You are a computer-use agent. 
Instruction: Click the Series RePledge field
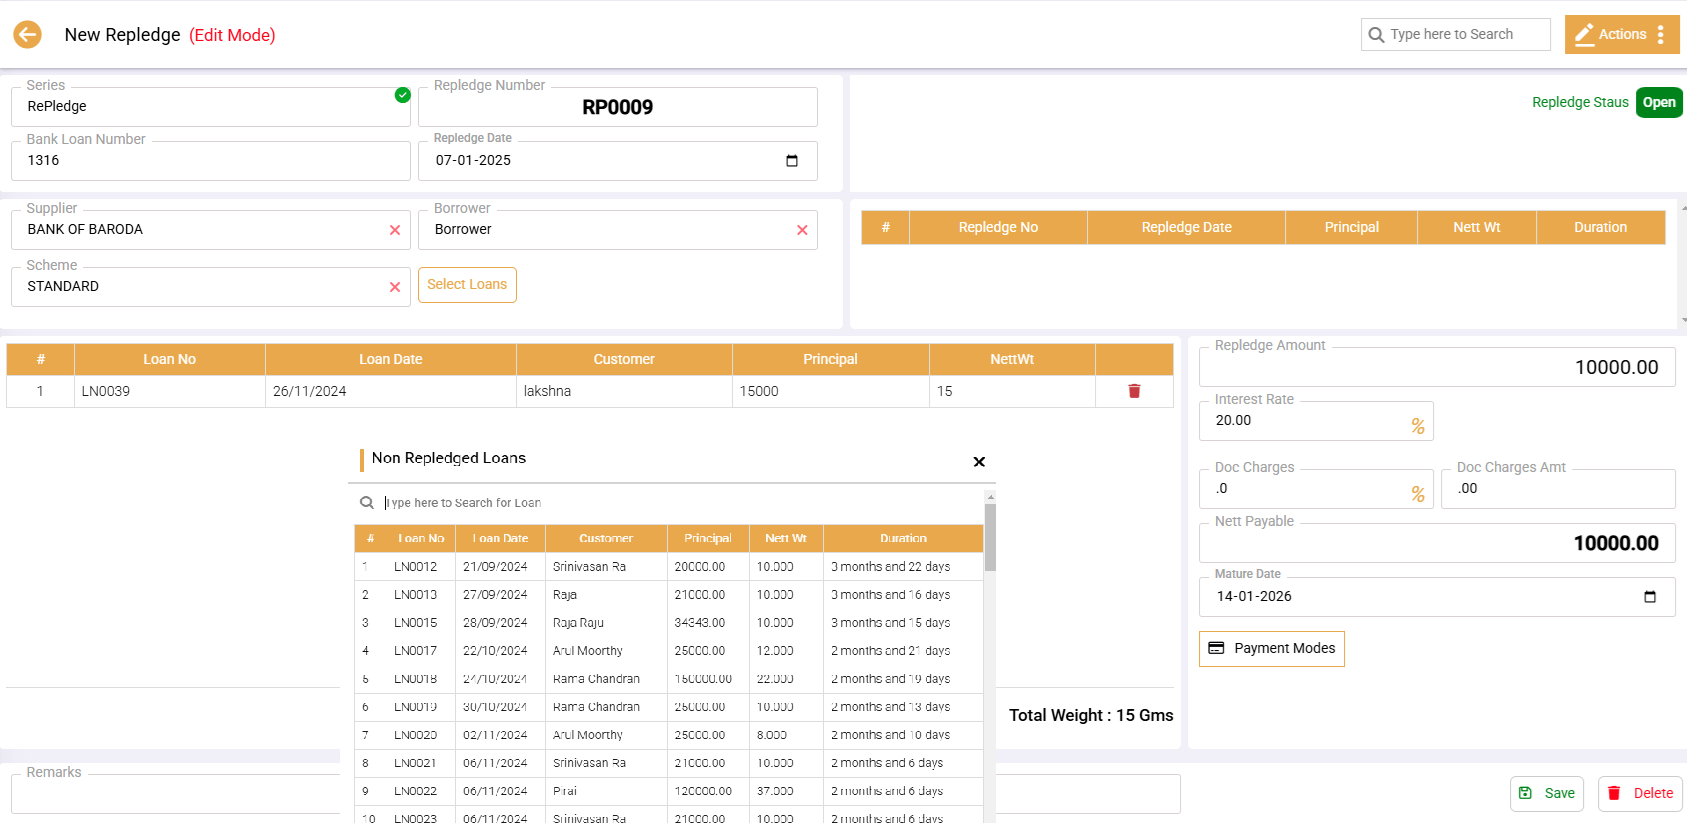211,107
